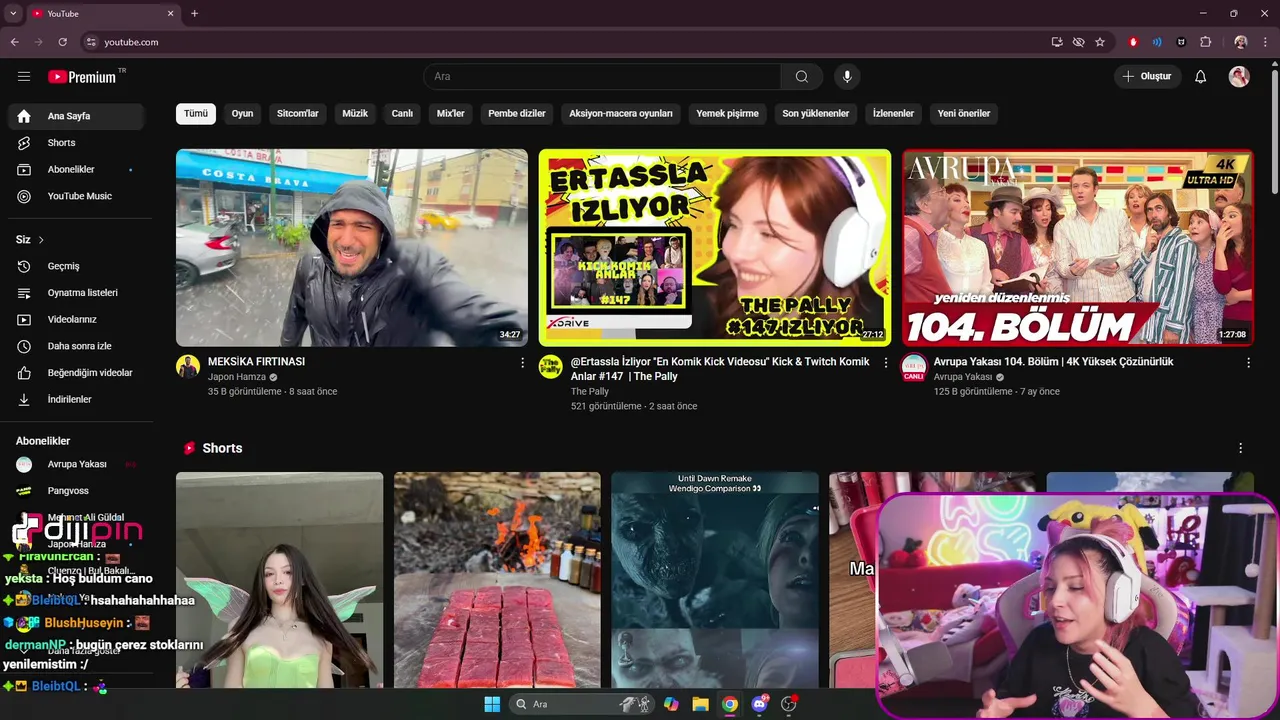Select the Yemek pişirme chip

point(728,114)
